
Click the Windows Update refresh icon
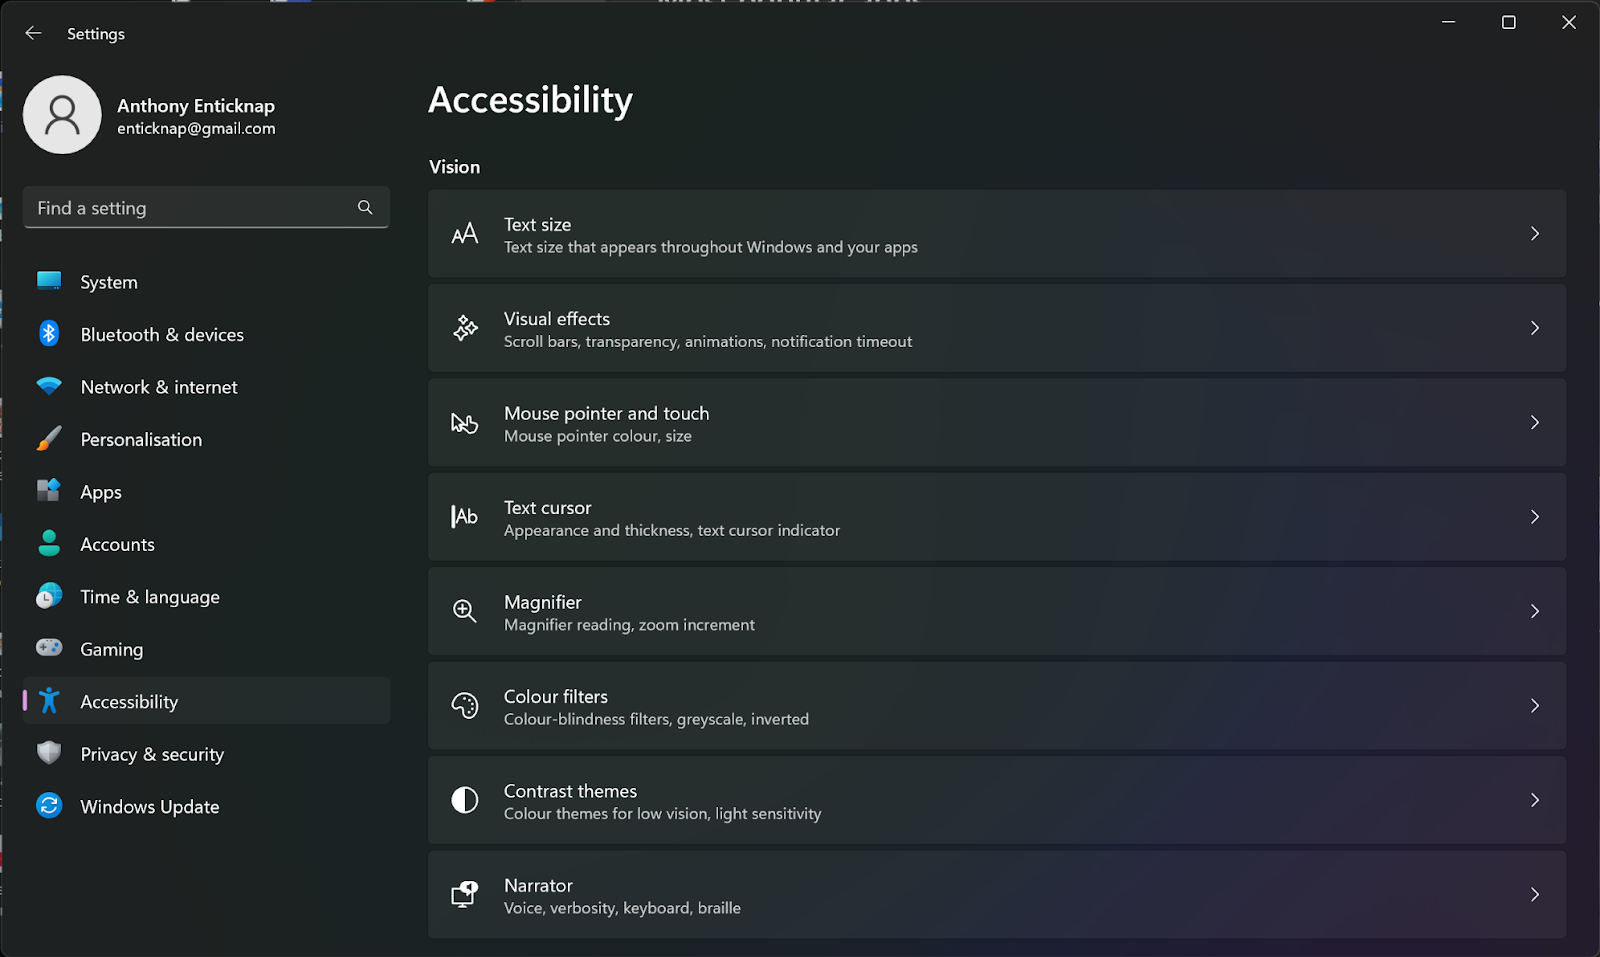[49, 805]
